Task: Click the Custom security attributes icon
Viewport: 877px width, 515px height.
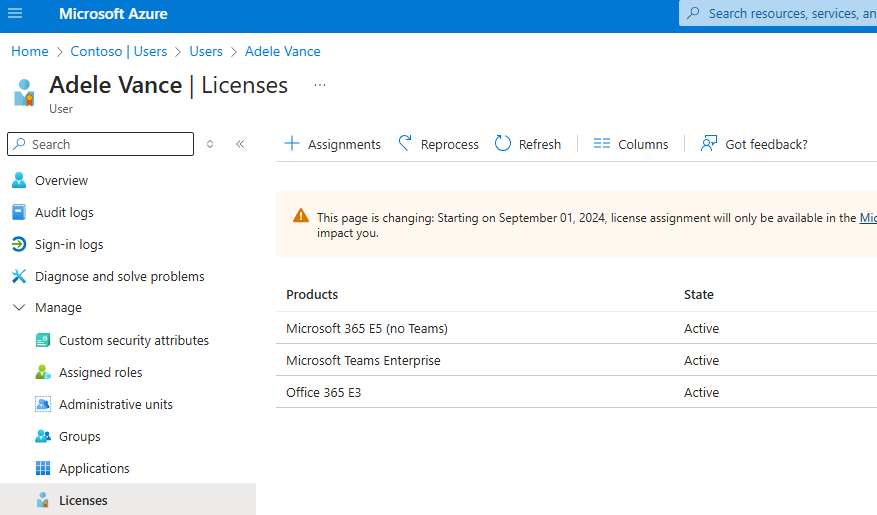Action: point(43,340)
